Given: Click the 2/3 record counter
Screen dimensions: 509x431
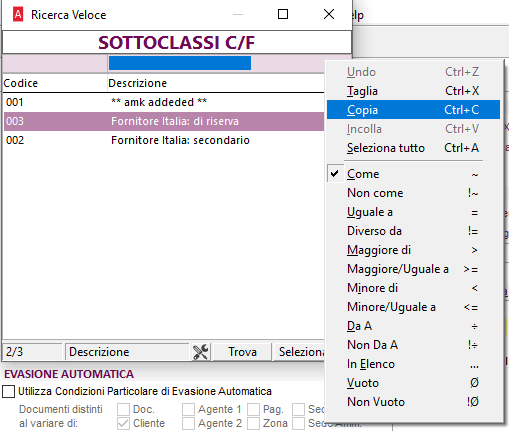Looking at the screenshot, I should click(32, 352).
